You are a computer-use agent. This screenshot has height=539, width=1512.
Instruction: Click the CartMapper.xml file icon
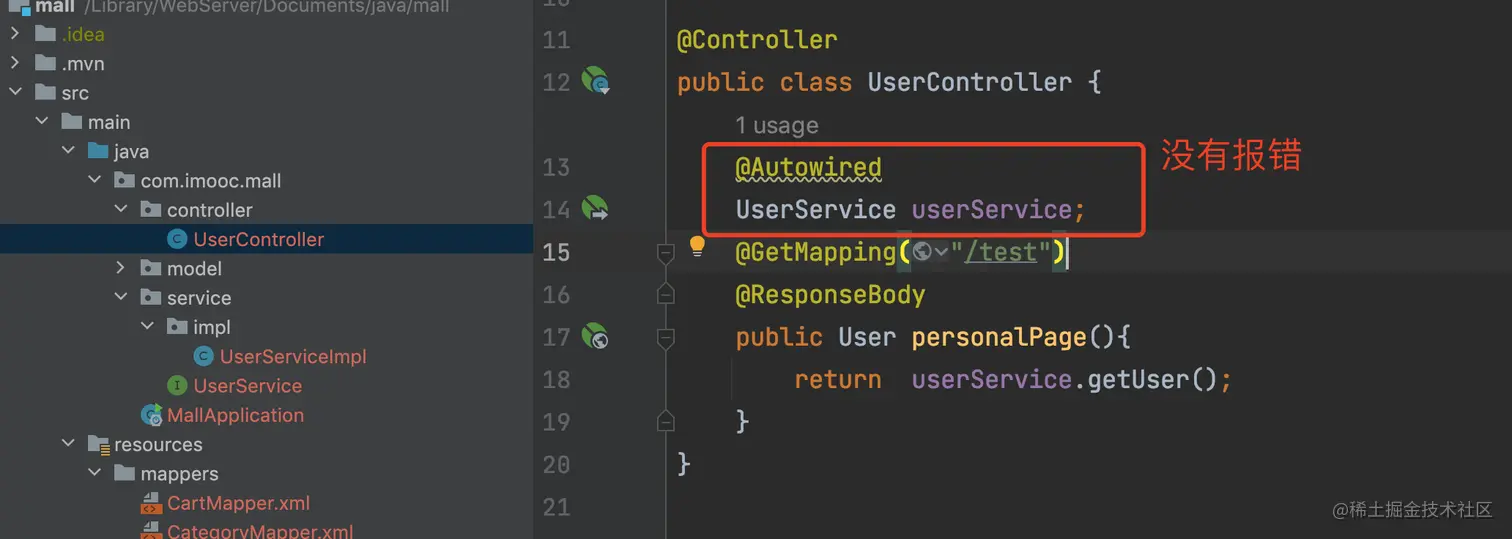point(151,503)
